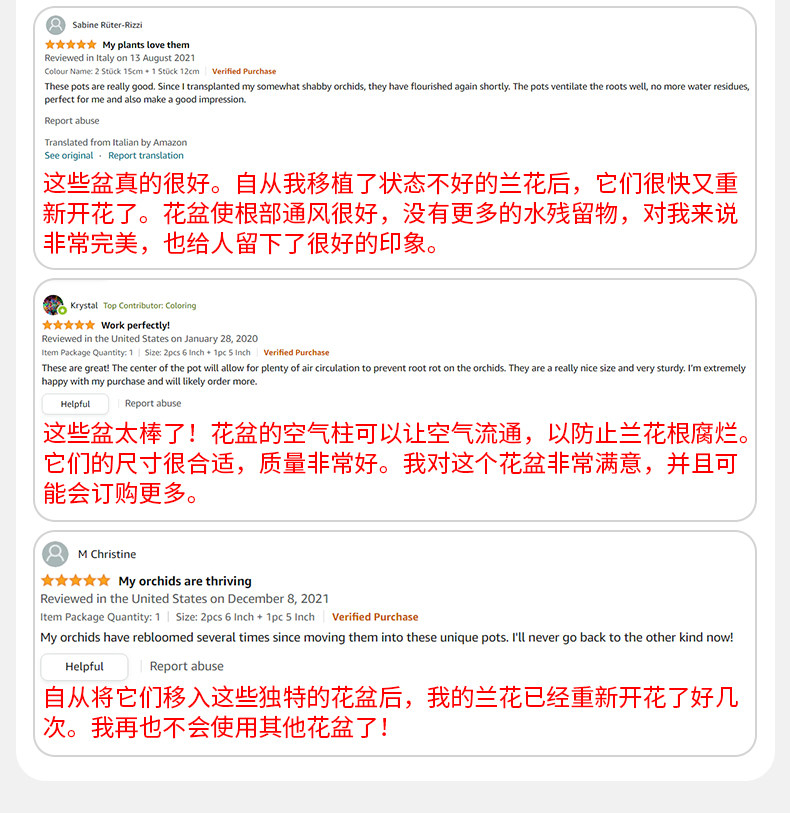
Task: Open the "My plants love them" review title
Action: [146, 45]
